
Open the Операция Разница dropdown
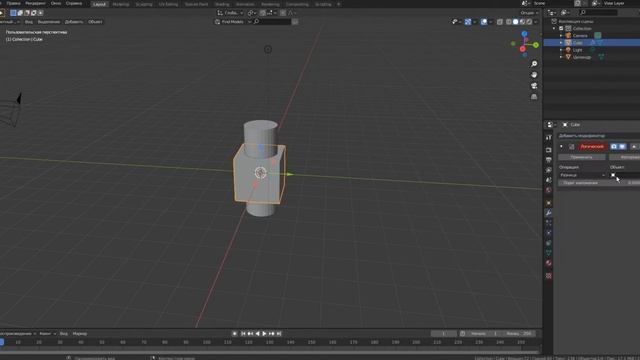[582, 175]
